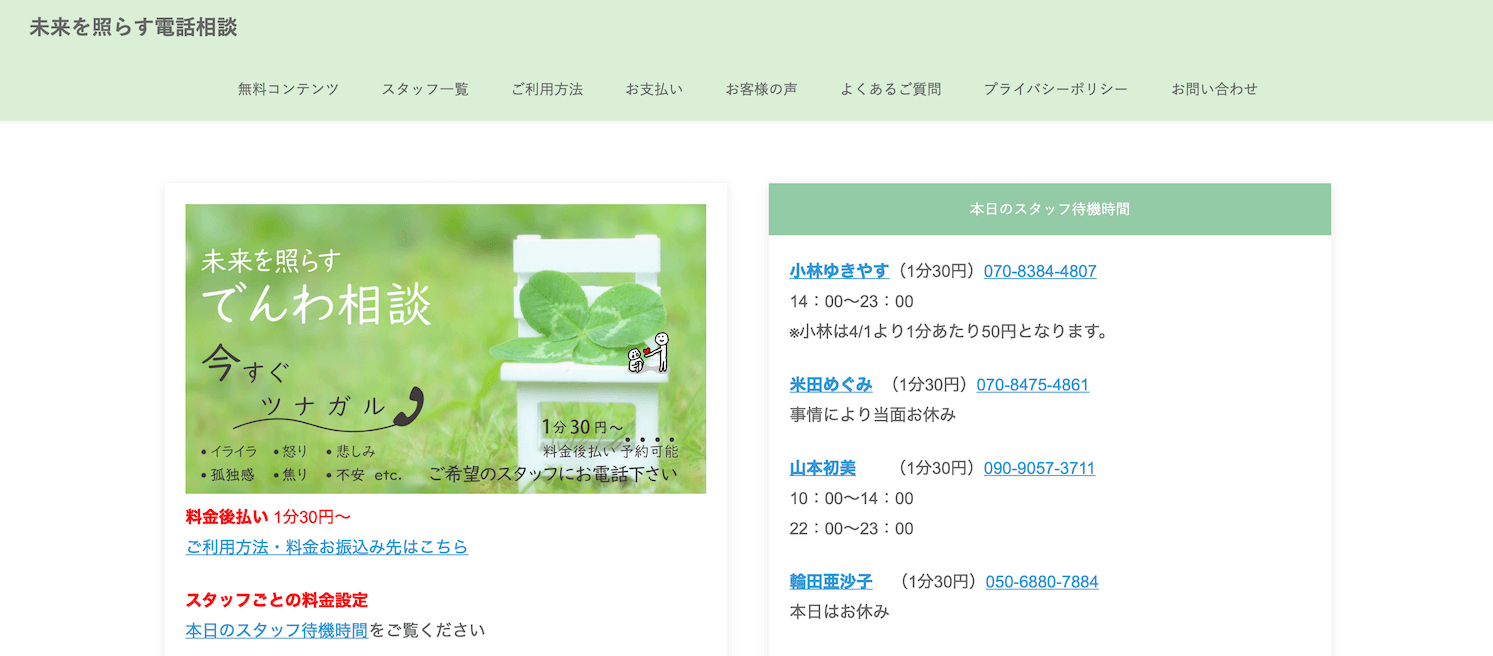Open the プライバシーポリシー page
This screenshot has width=1493, height=656.
[x=1055, y=89]
